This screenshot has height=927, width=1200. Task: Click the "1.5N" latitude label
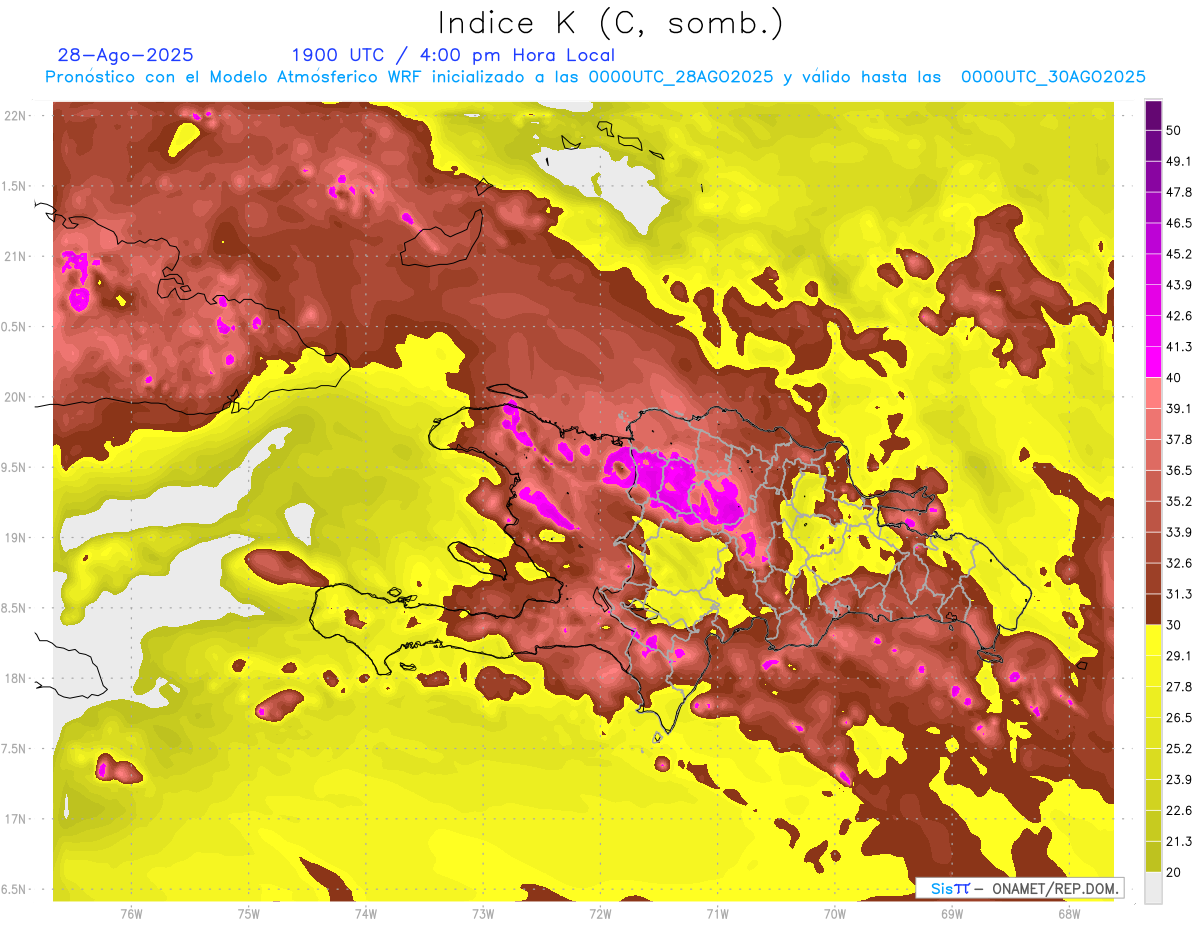pyautogui.click(x=15, y=186)
